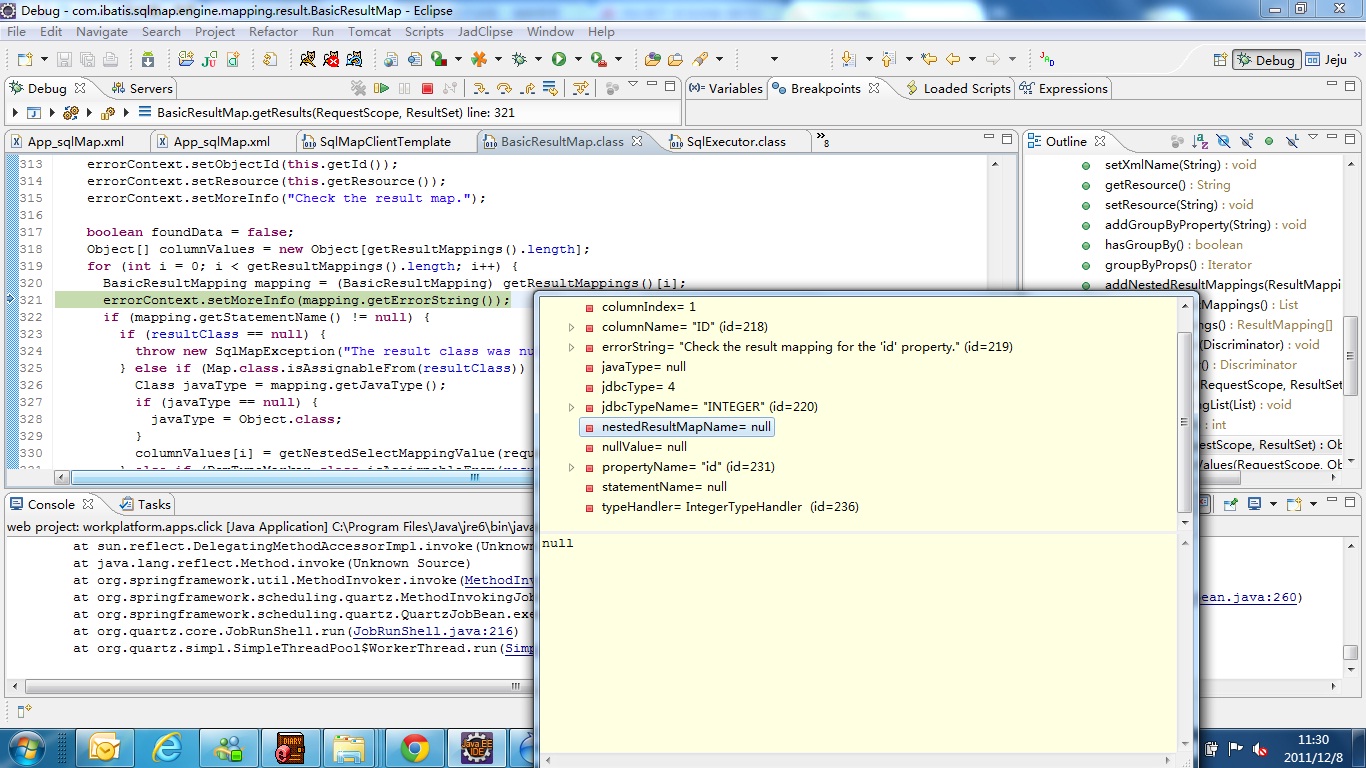
Task: Click the Step Over debug icon
Action: 504,88
